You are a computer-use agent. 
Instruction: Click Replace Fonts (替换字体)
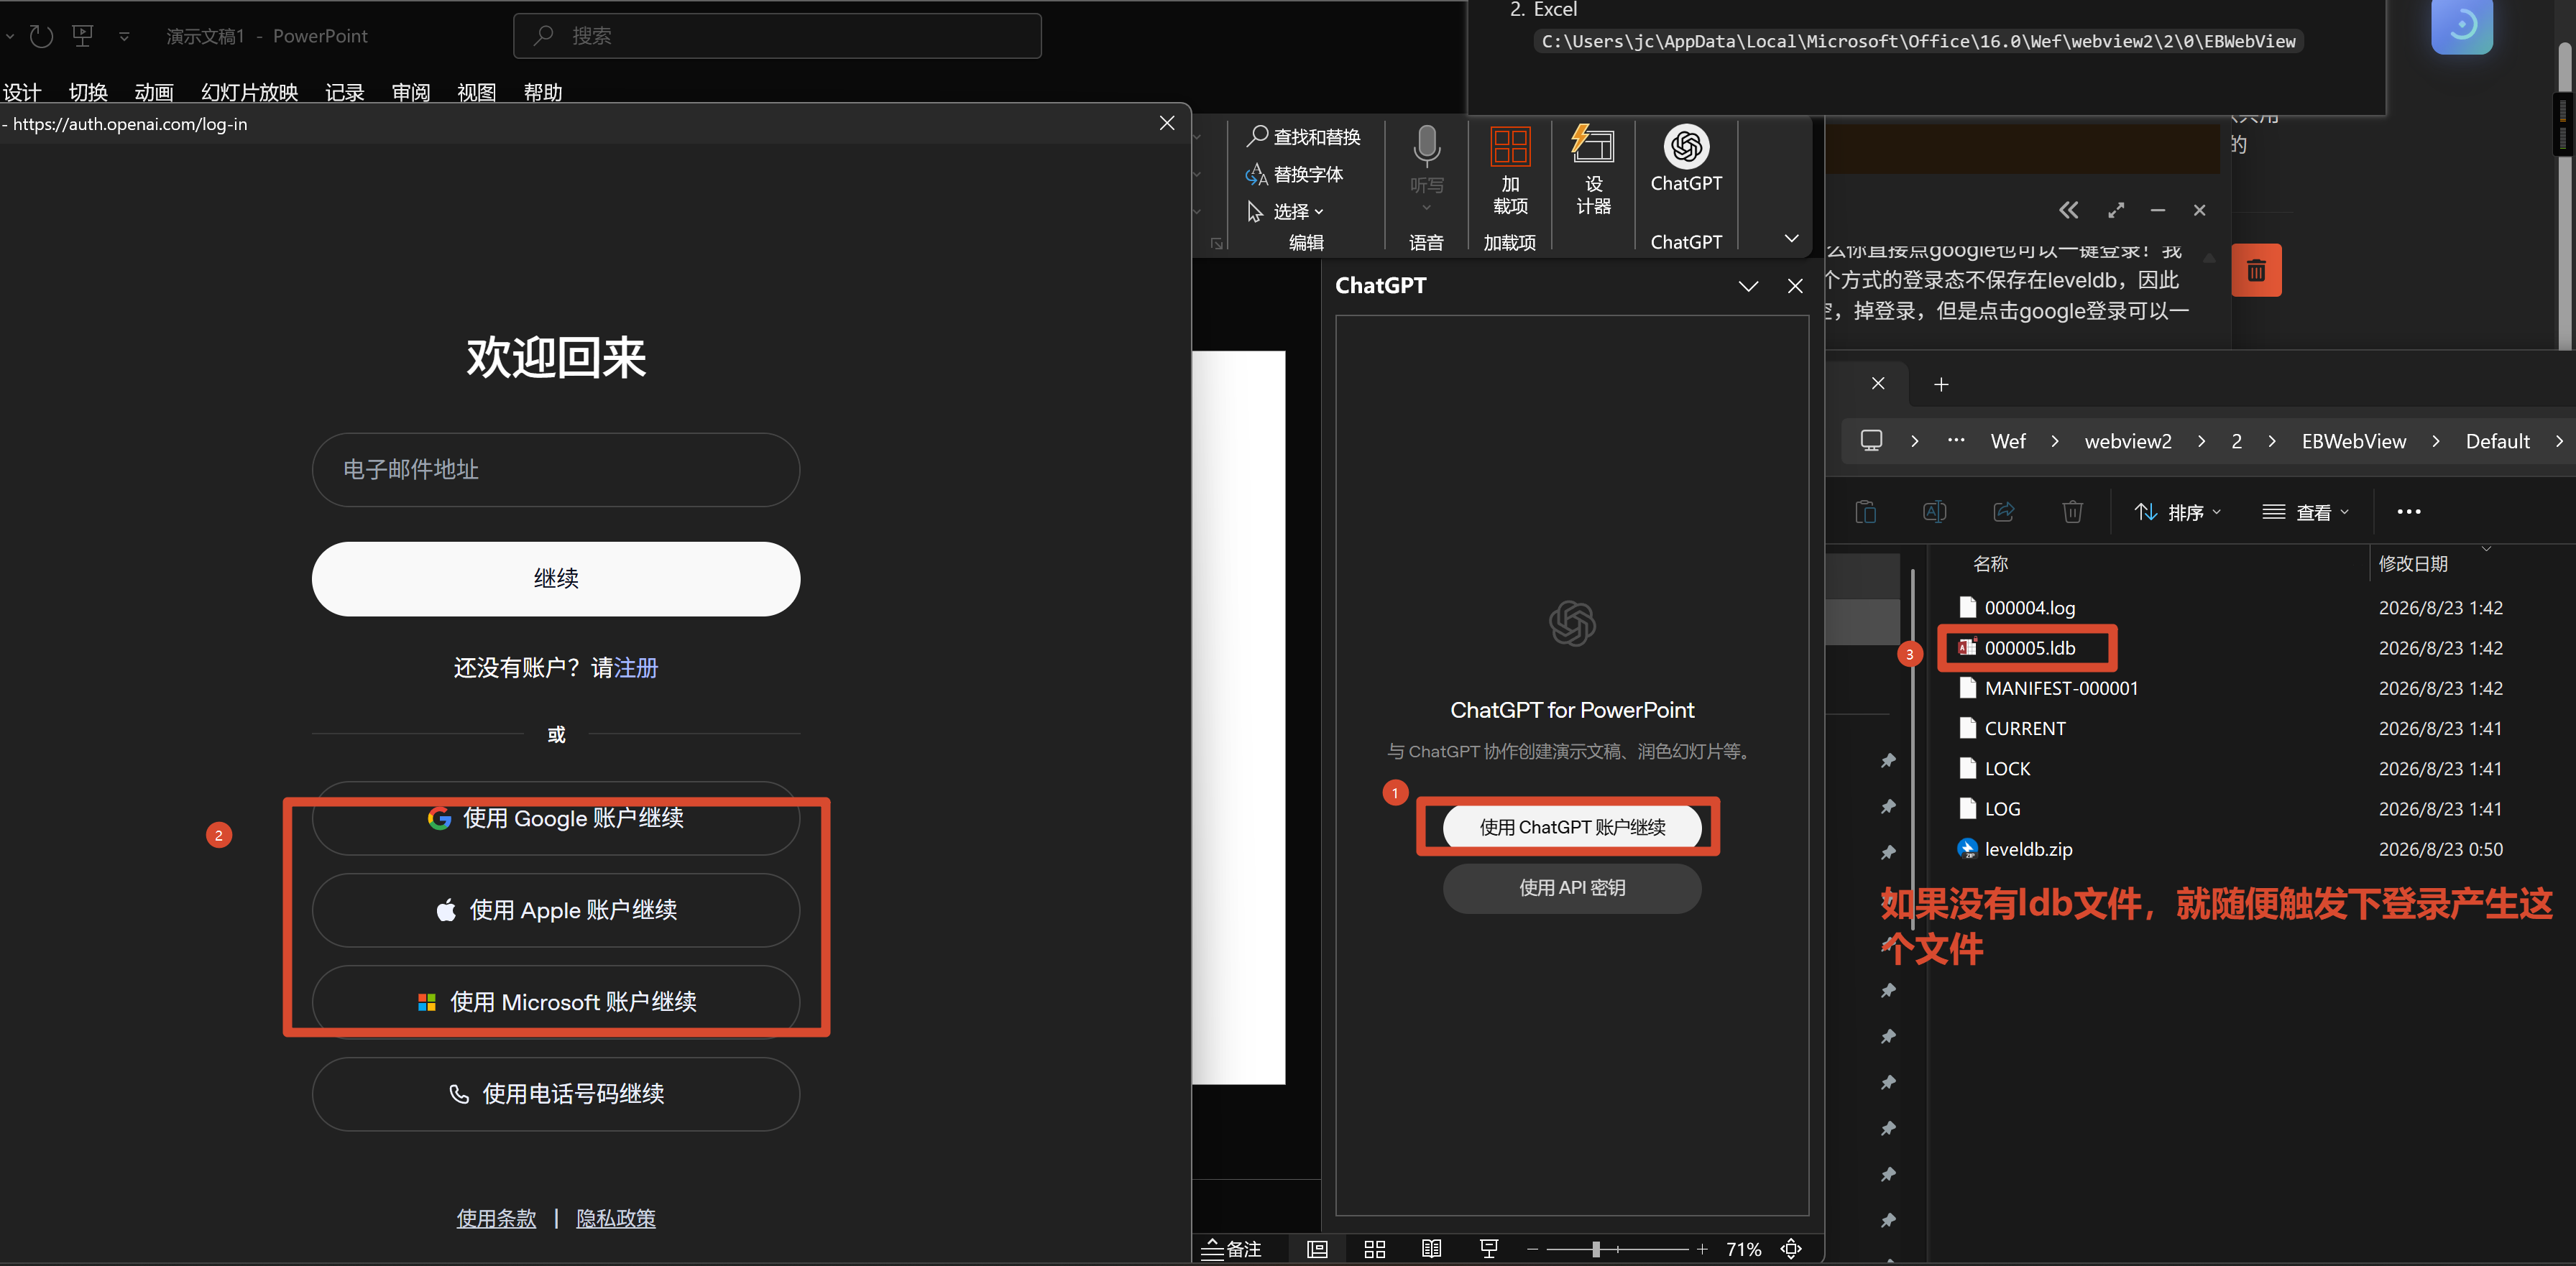point(1294,174)
